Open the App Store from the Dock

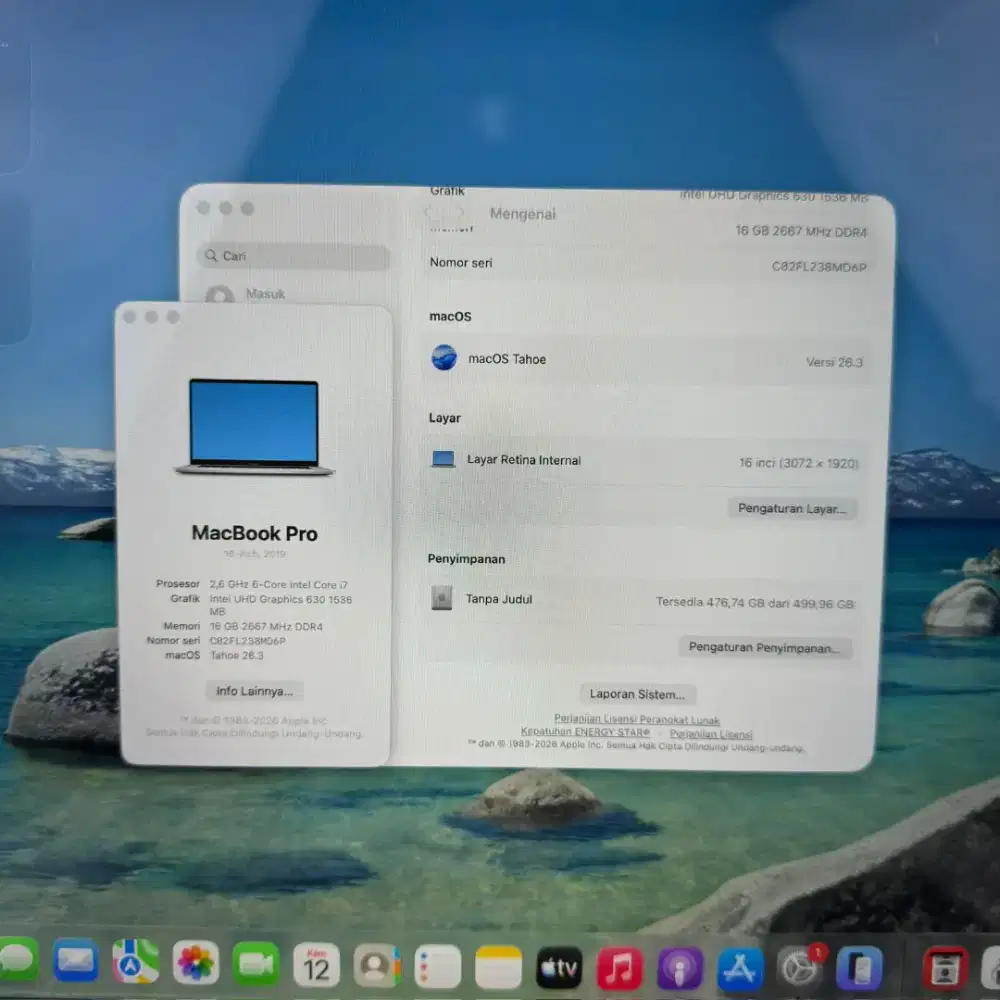click(738, 968)
